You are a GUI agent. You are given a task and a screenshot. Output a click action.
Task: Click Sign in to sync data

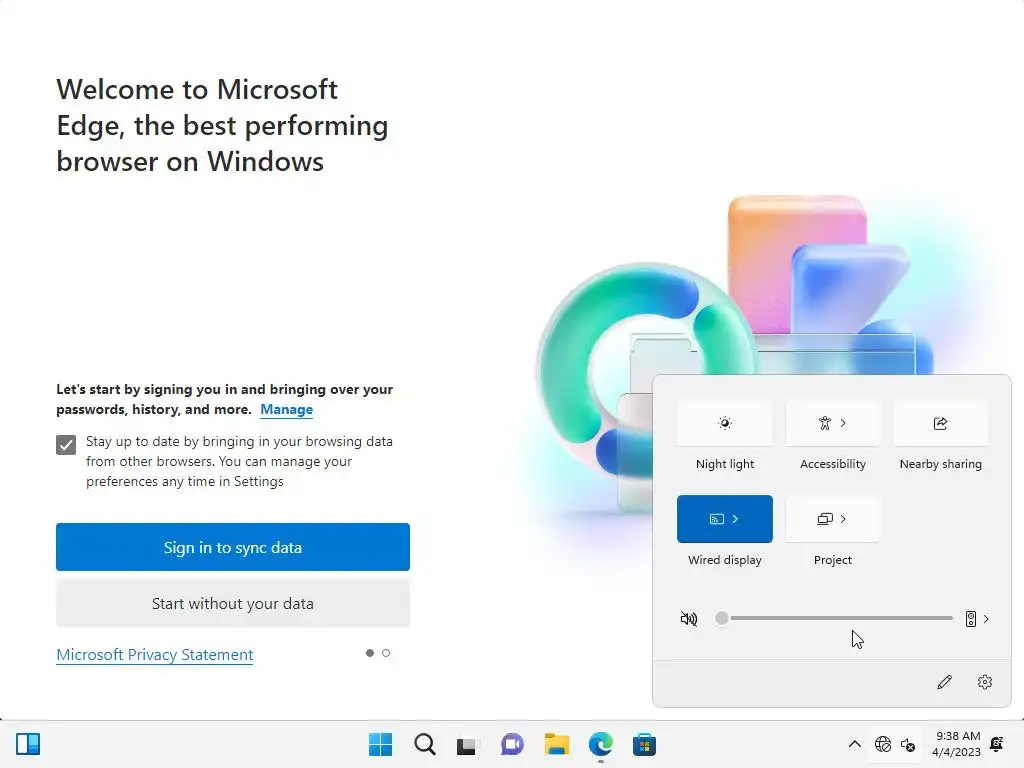coord(232,547)
